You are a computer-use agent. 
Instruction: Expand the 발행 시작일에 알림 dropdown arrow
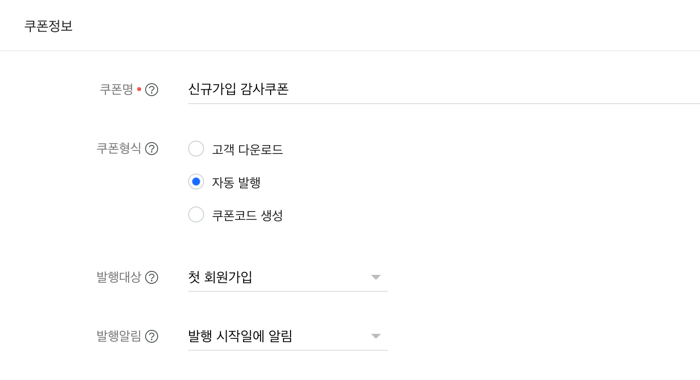[x=376, y=336]
